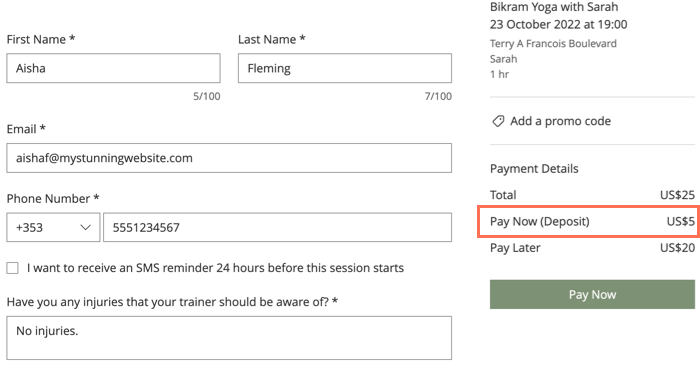Click the SMS reminder label text
The height and width of the screenshot is (369, 700).
point(215,268)
